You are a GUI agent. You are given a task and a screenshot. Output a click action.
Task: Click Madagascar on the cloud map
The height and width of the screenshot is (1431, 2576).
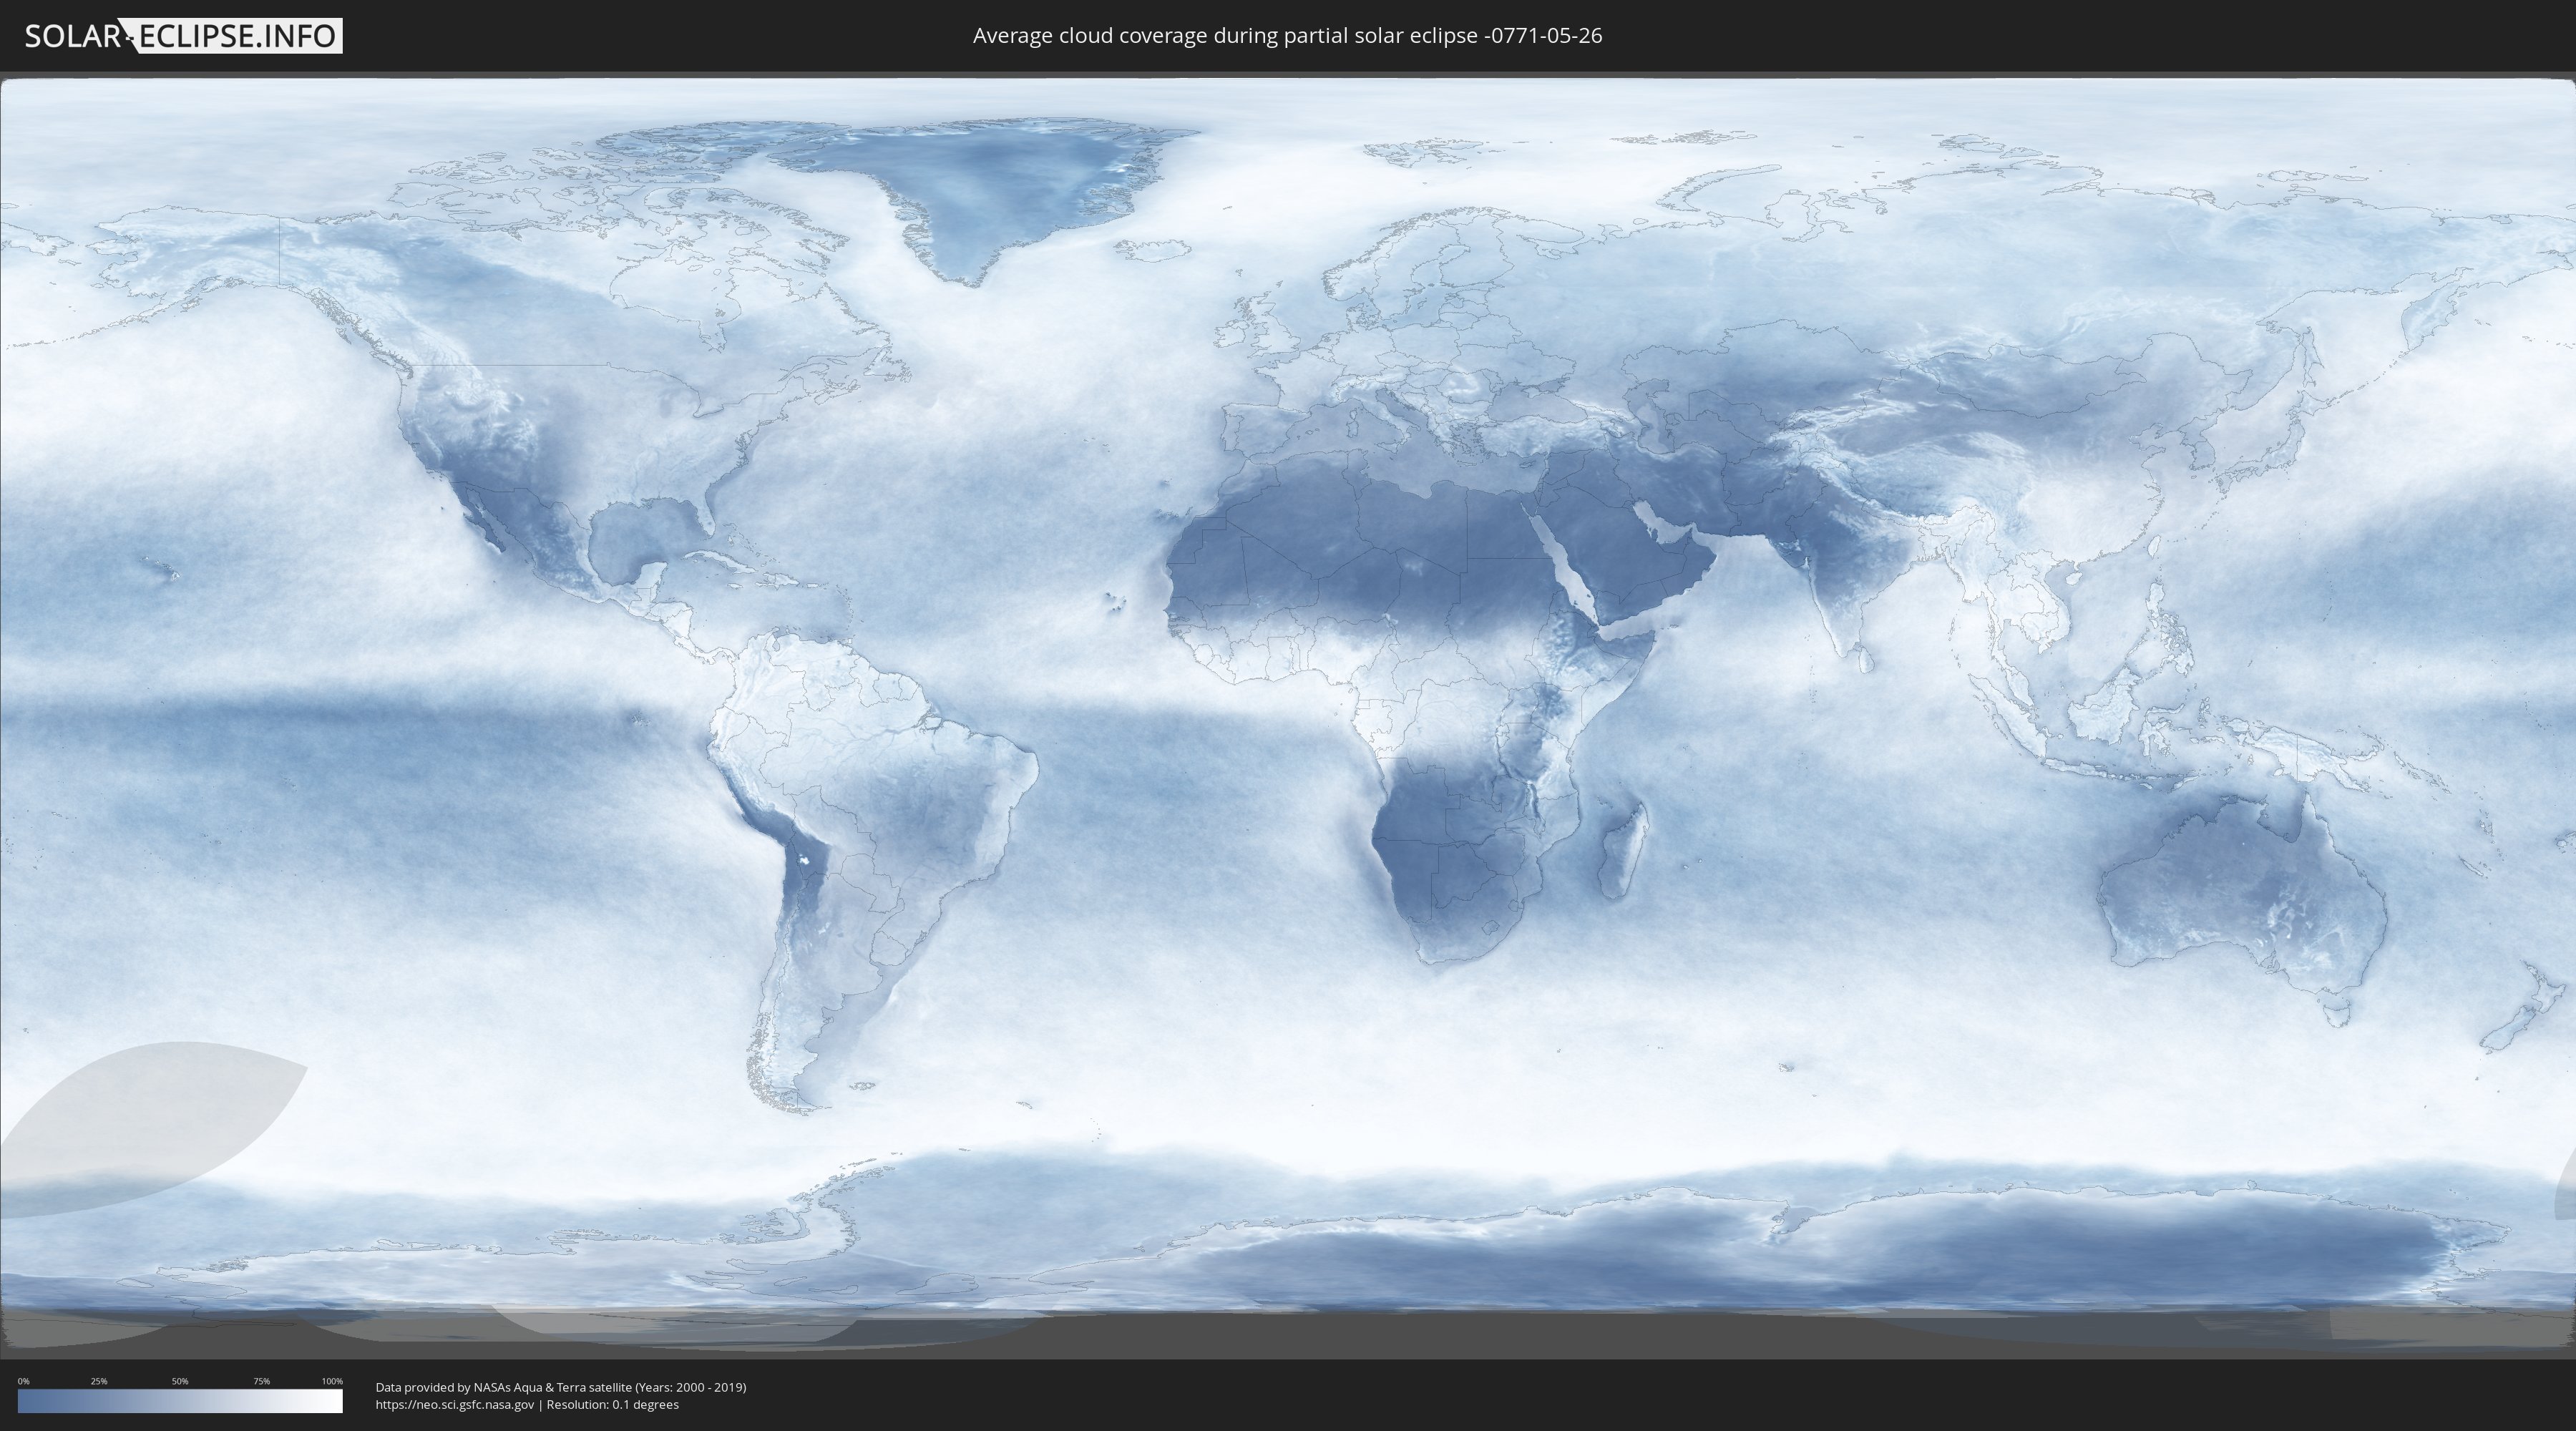pos(1622,852)
